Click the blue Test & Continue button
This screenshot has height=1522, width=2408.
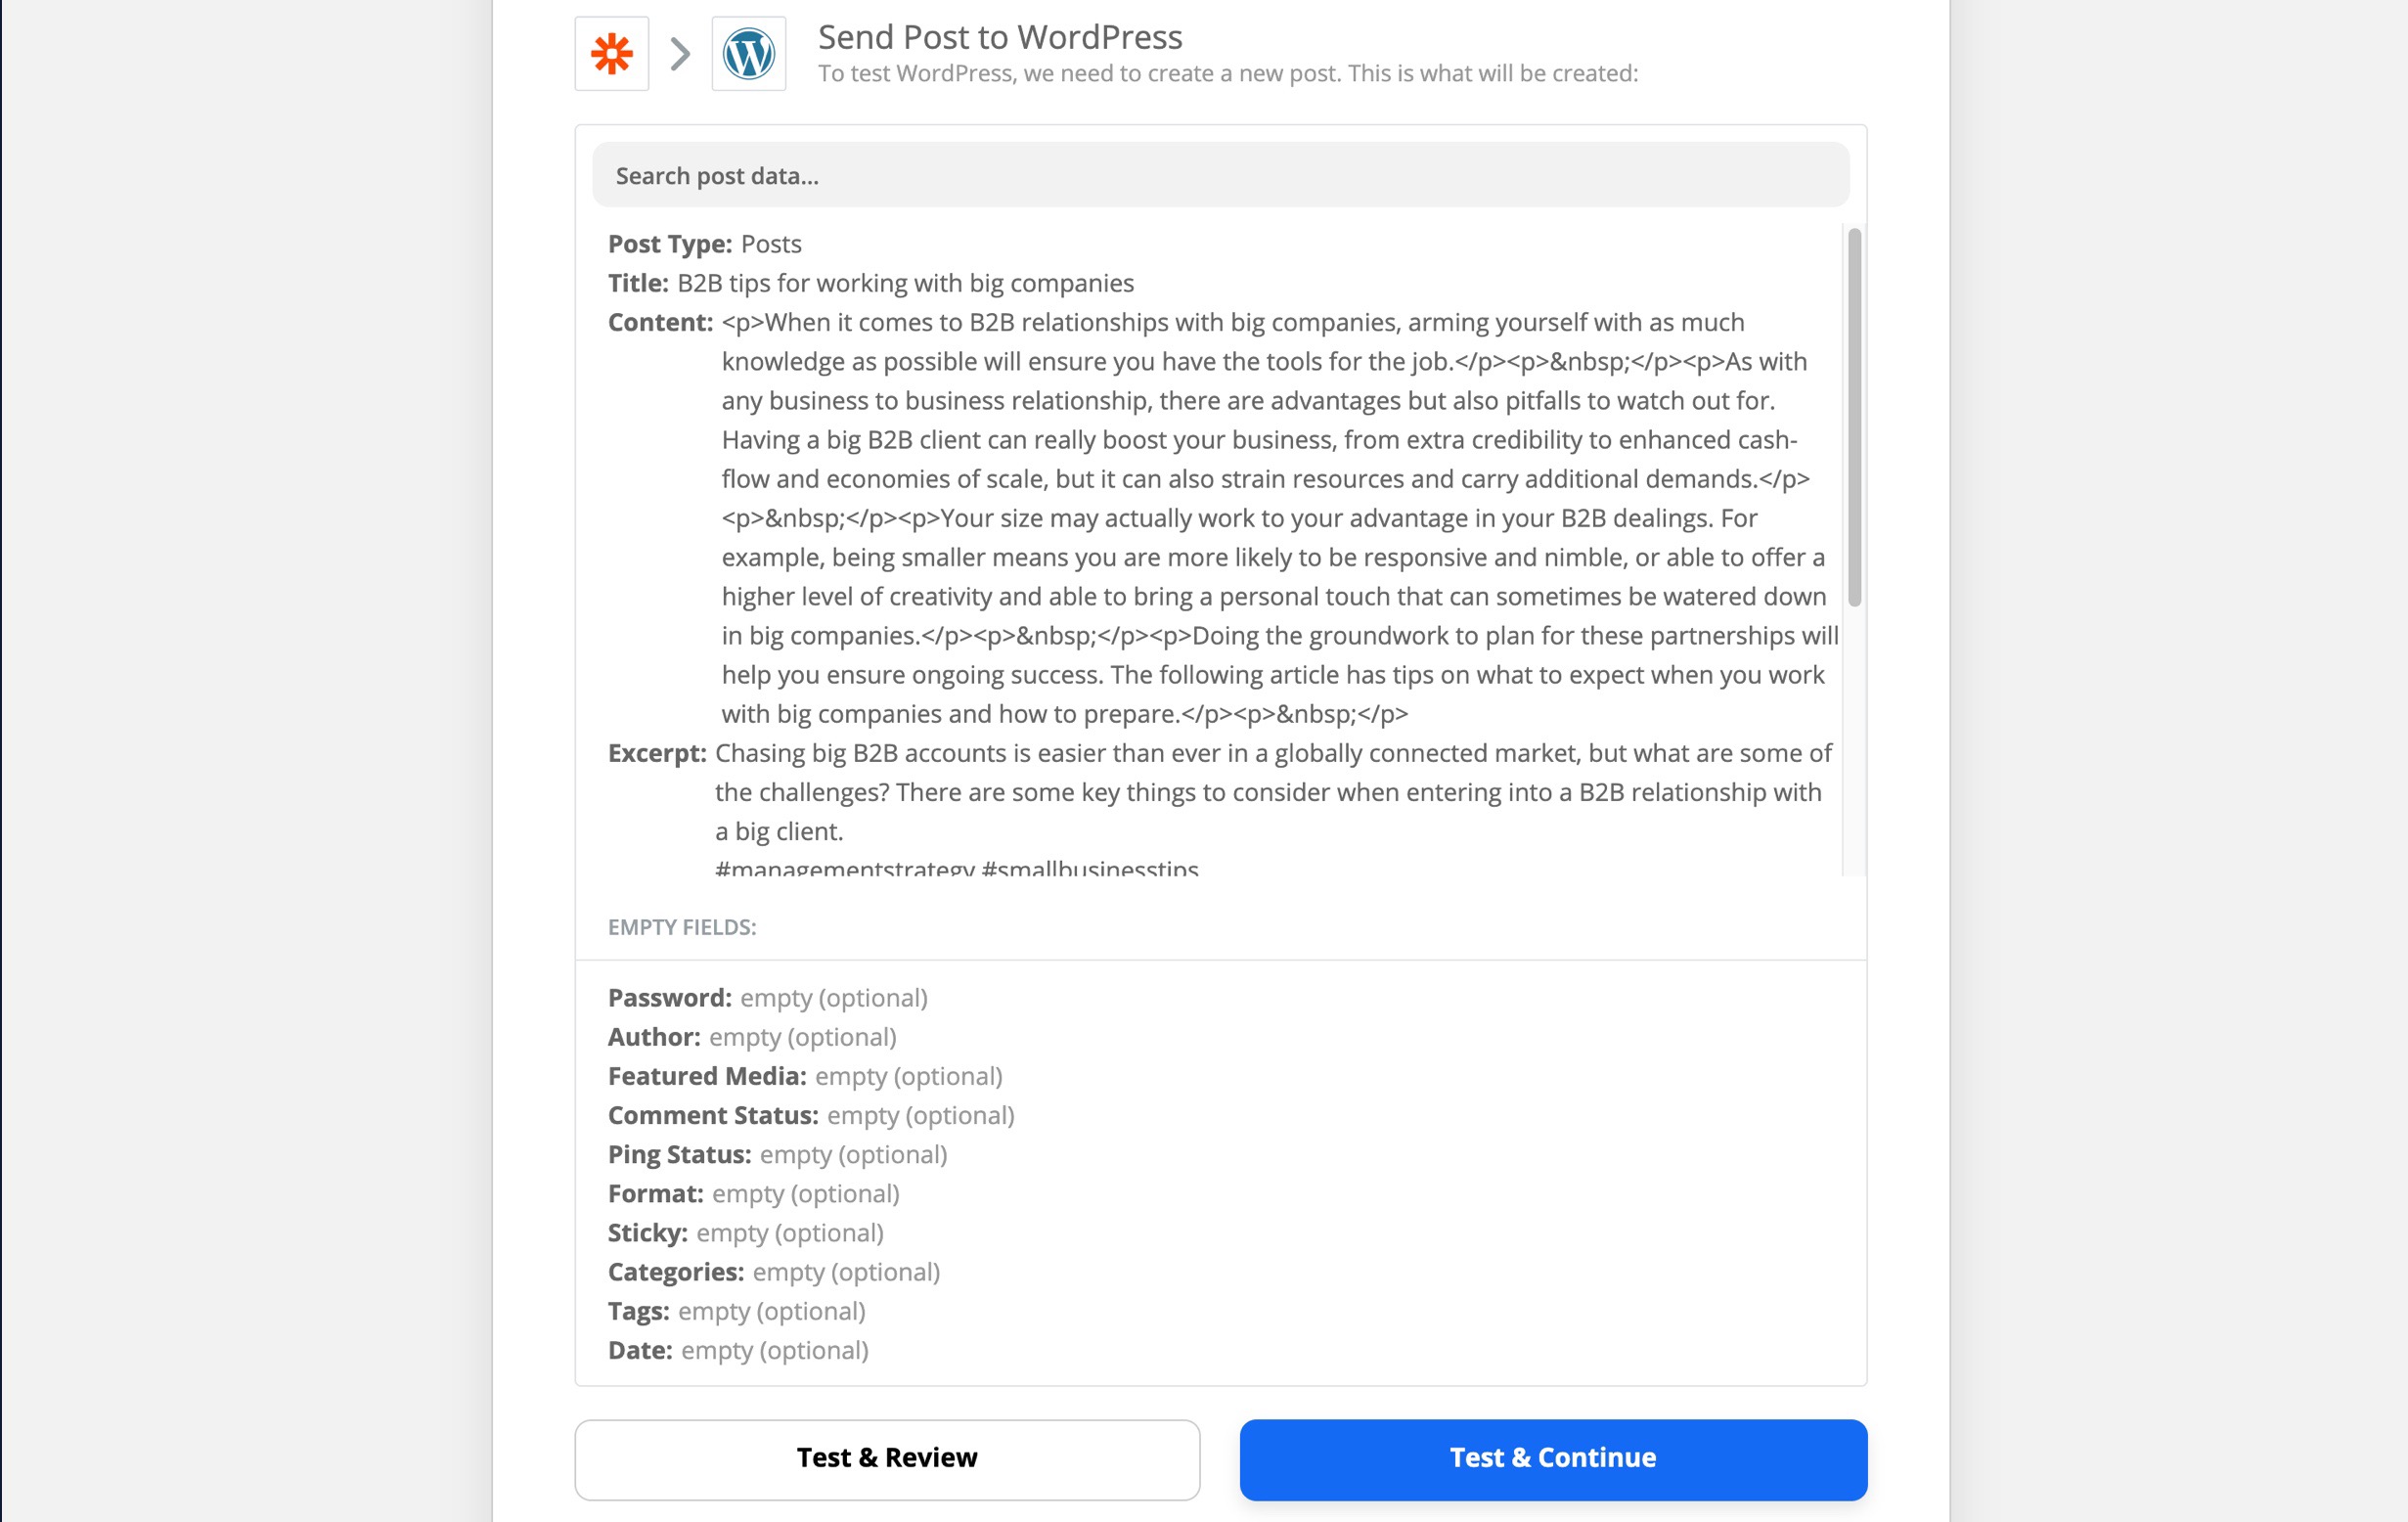pos(1553,1459)
